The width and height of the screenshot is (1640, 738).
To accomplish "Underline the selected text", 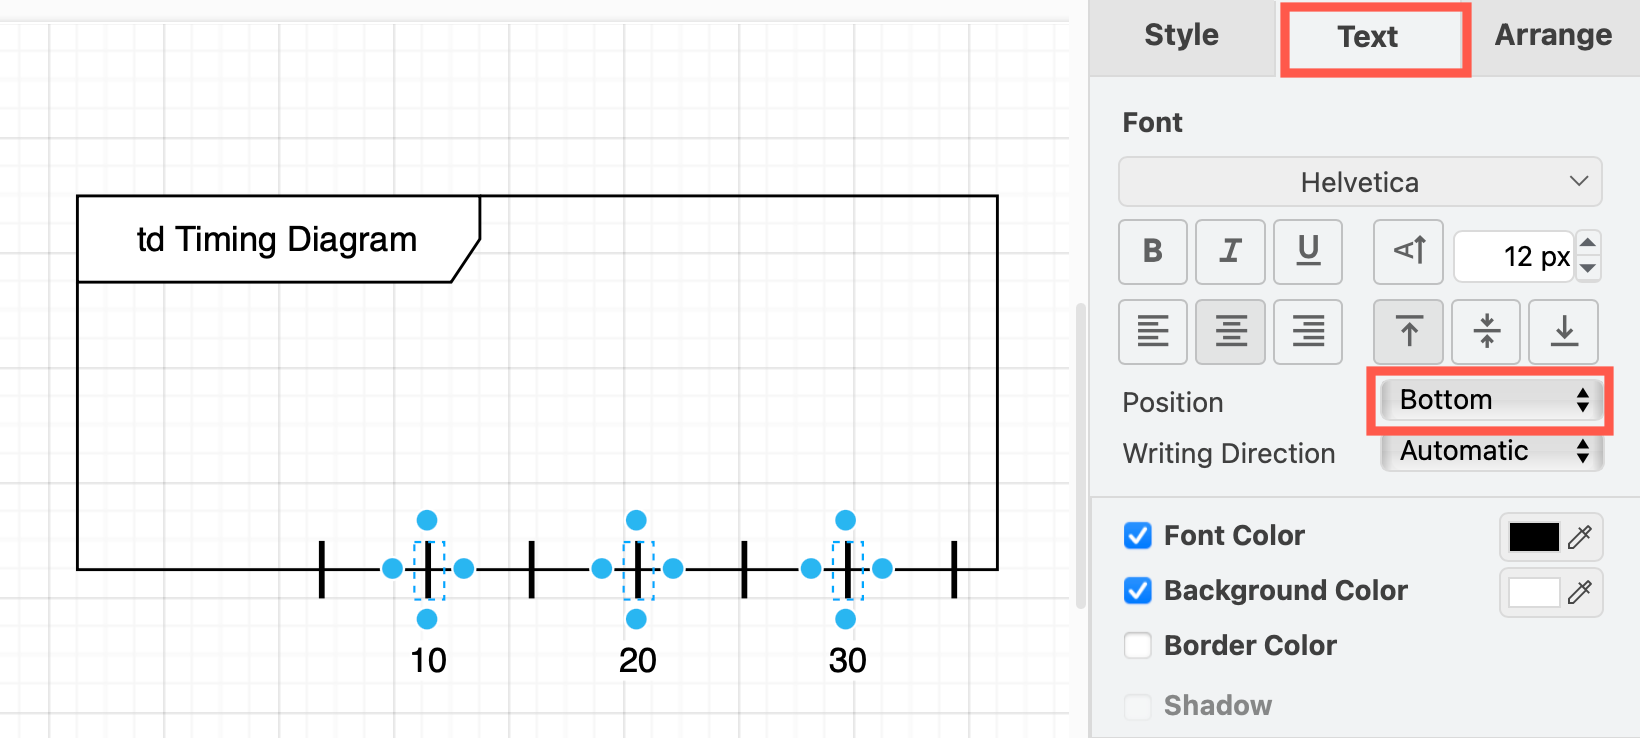I will [x=1308, y=252].
